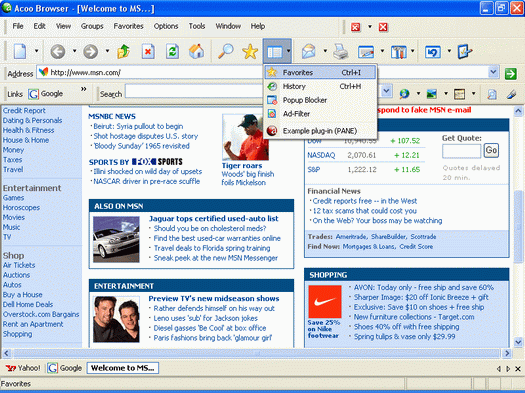Click the green Go arrow button
This screenshot has height=393, width=525.
(x=511, y=73)
